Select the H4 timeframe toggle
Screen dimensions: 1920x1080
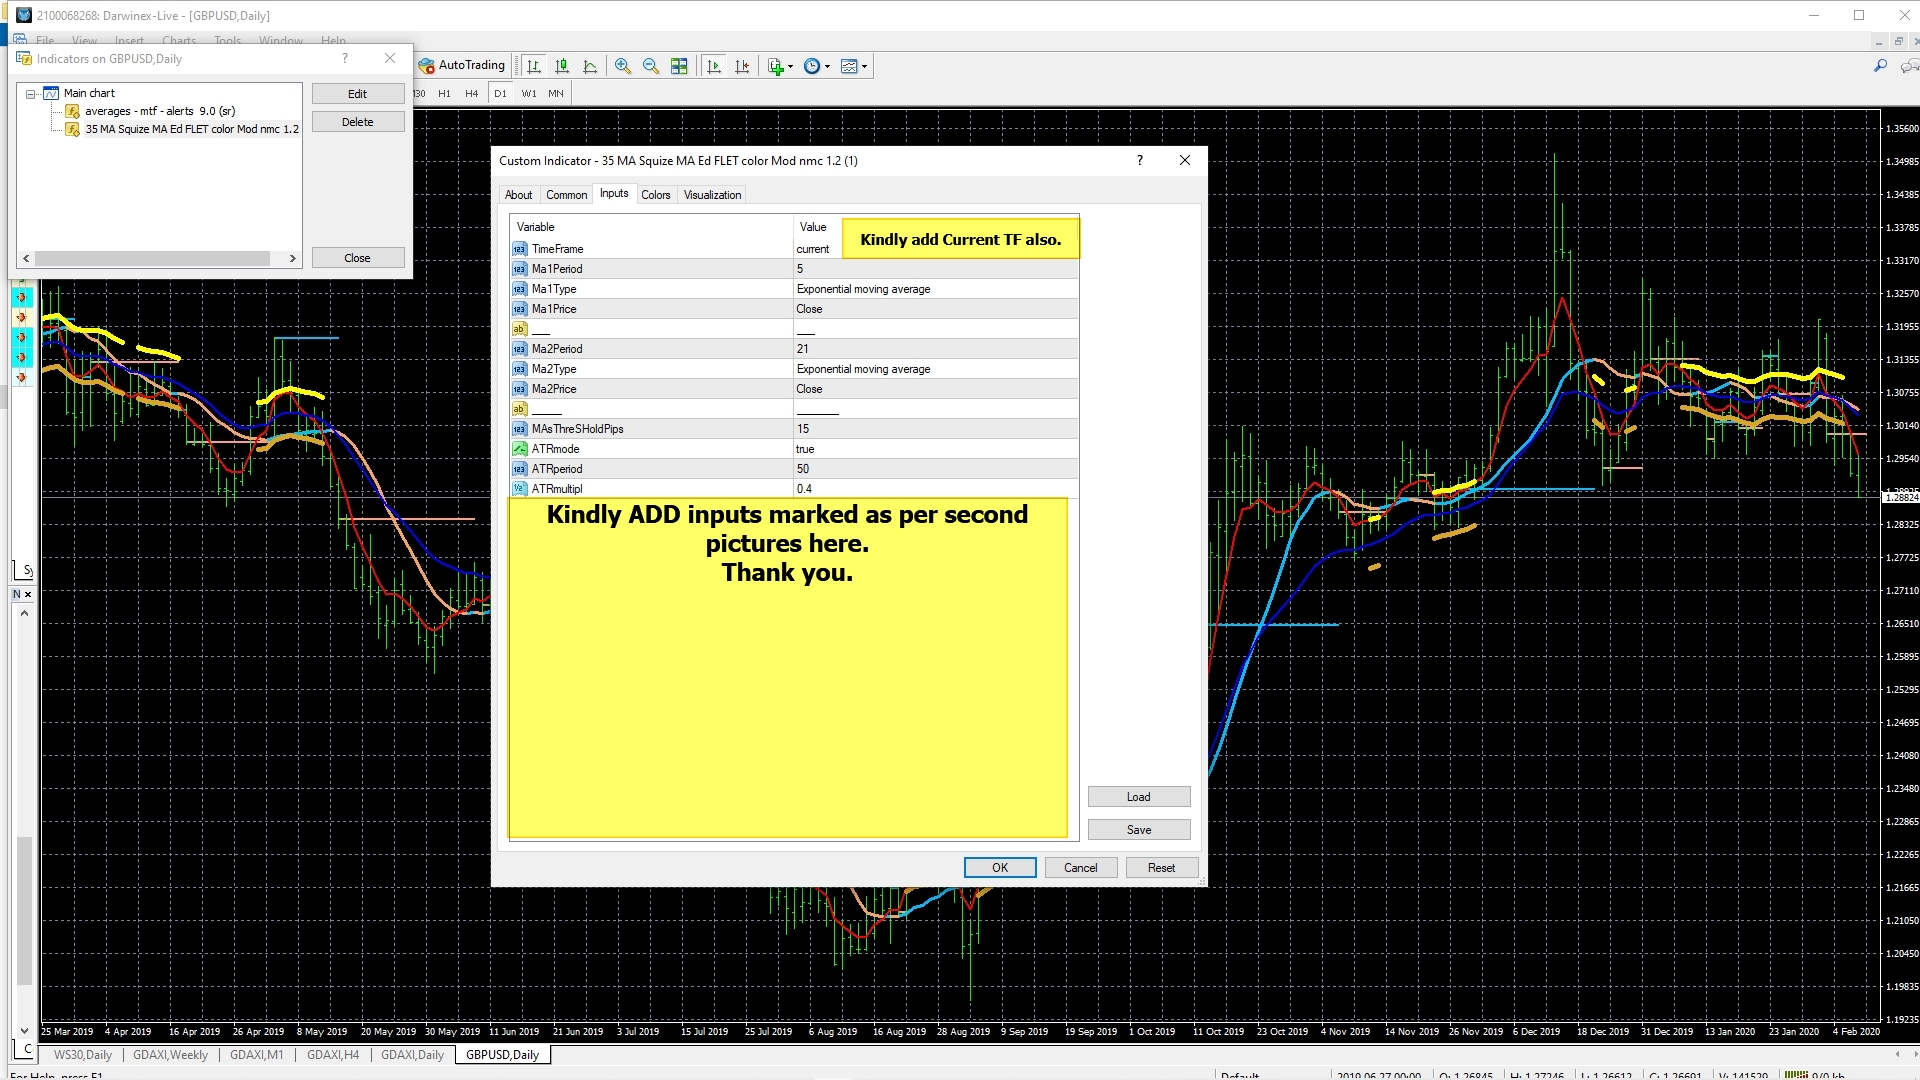click(472, 93)
